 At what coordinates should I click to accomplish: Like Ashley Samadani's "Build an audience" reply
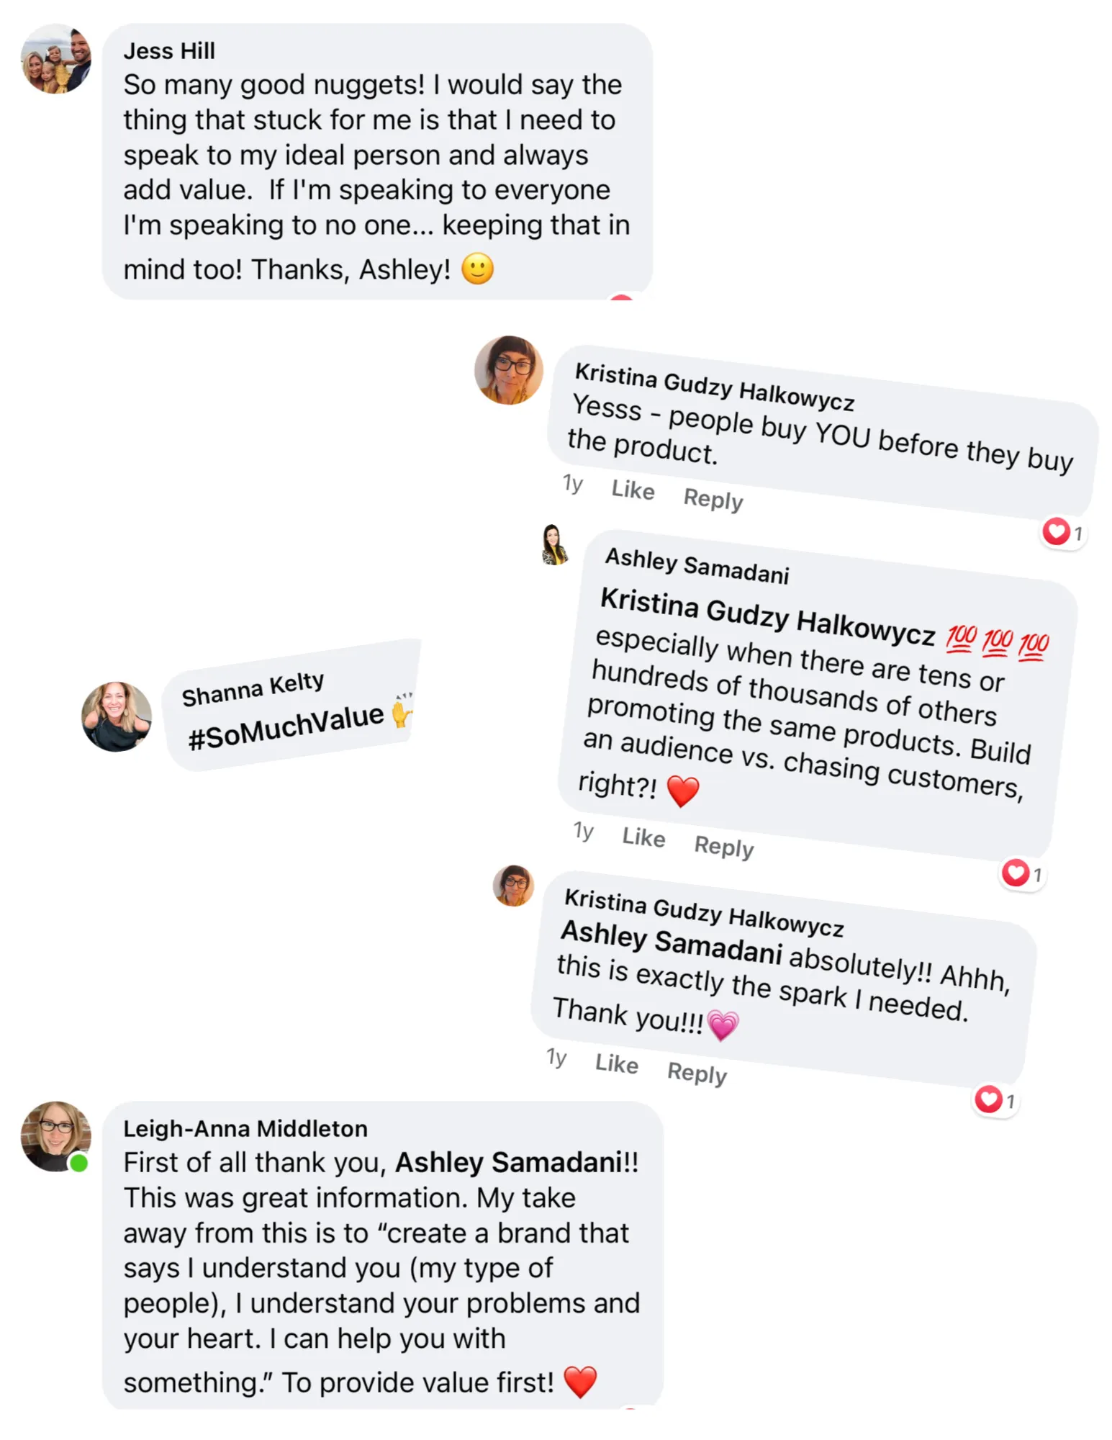click(643, 837)
